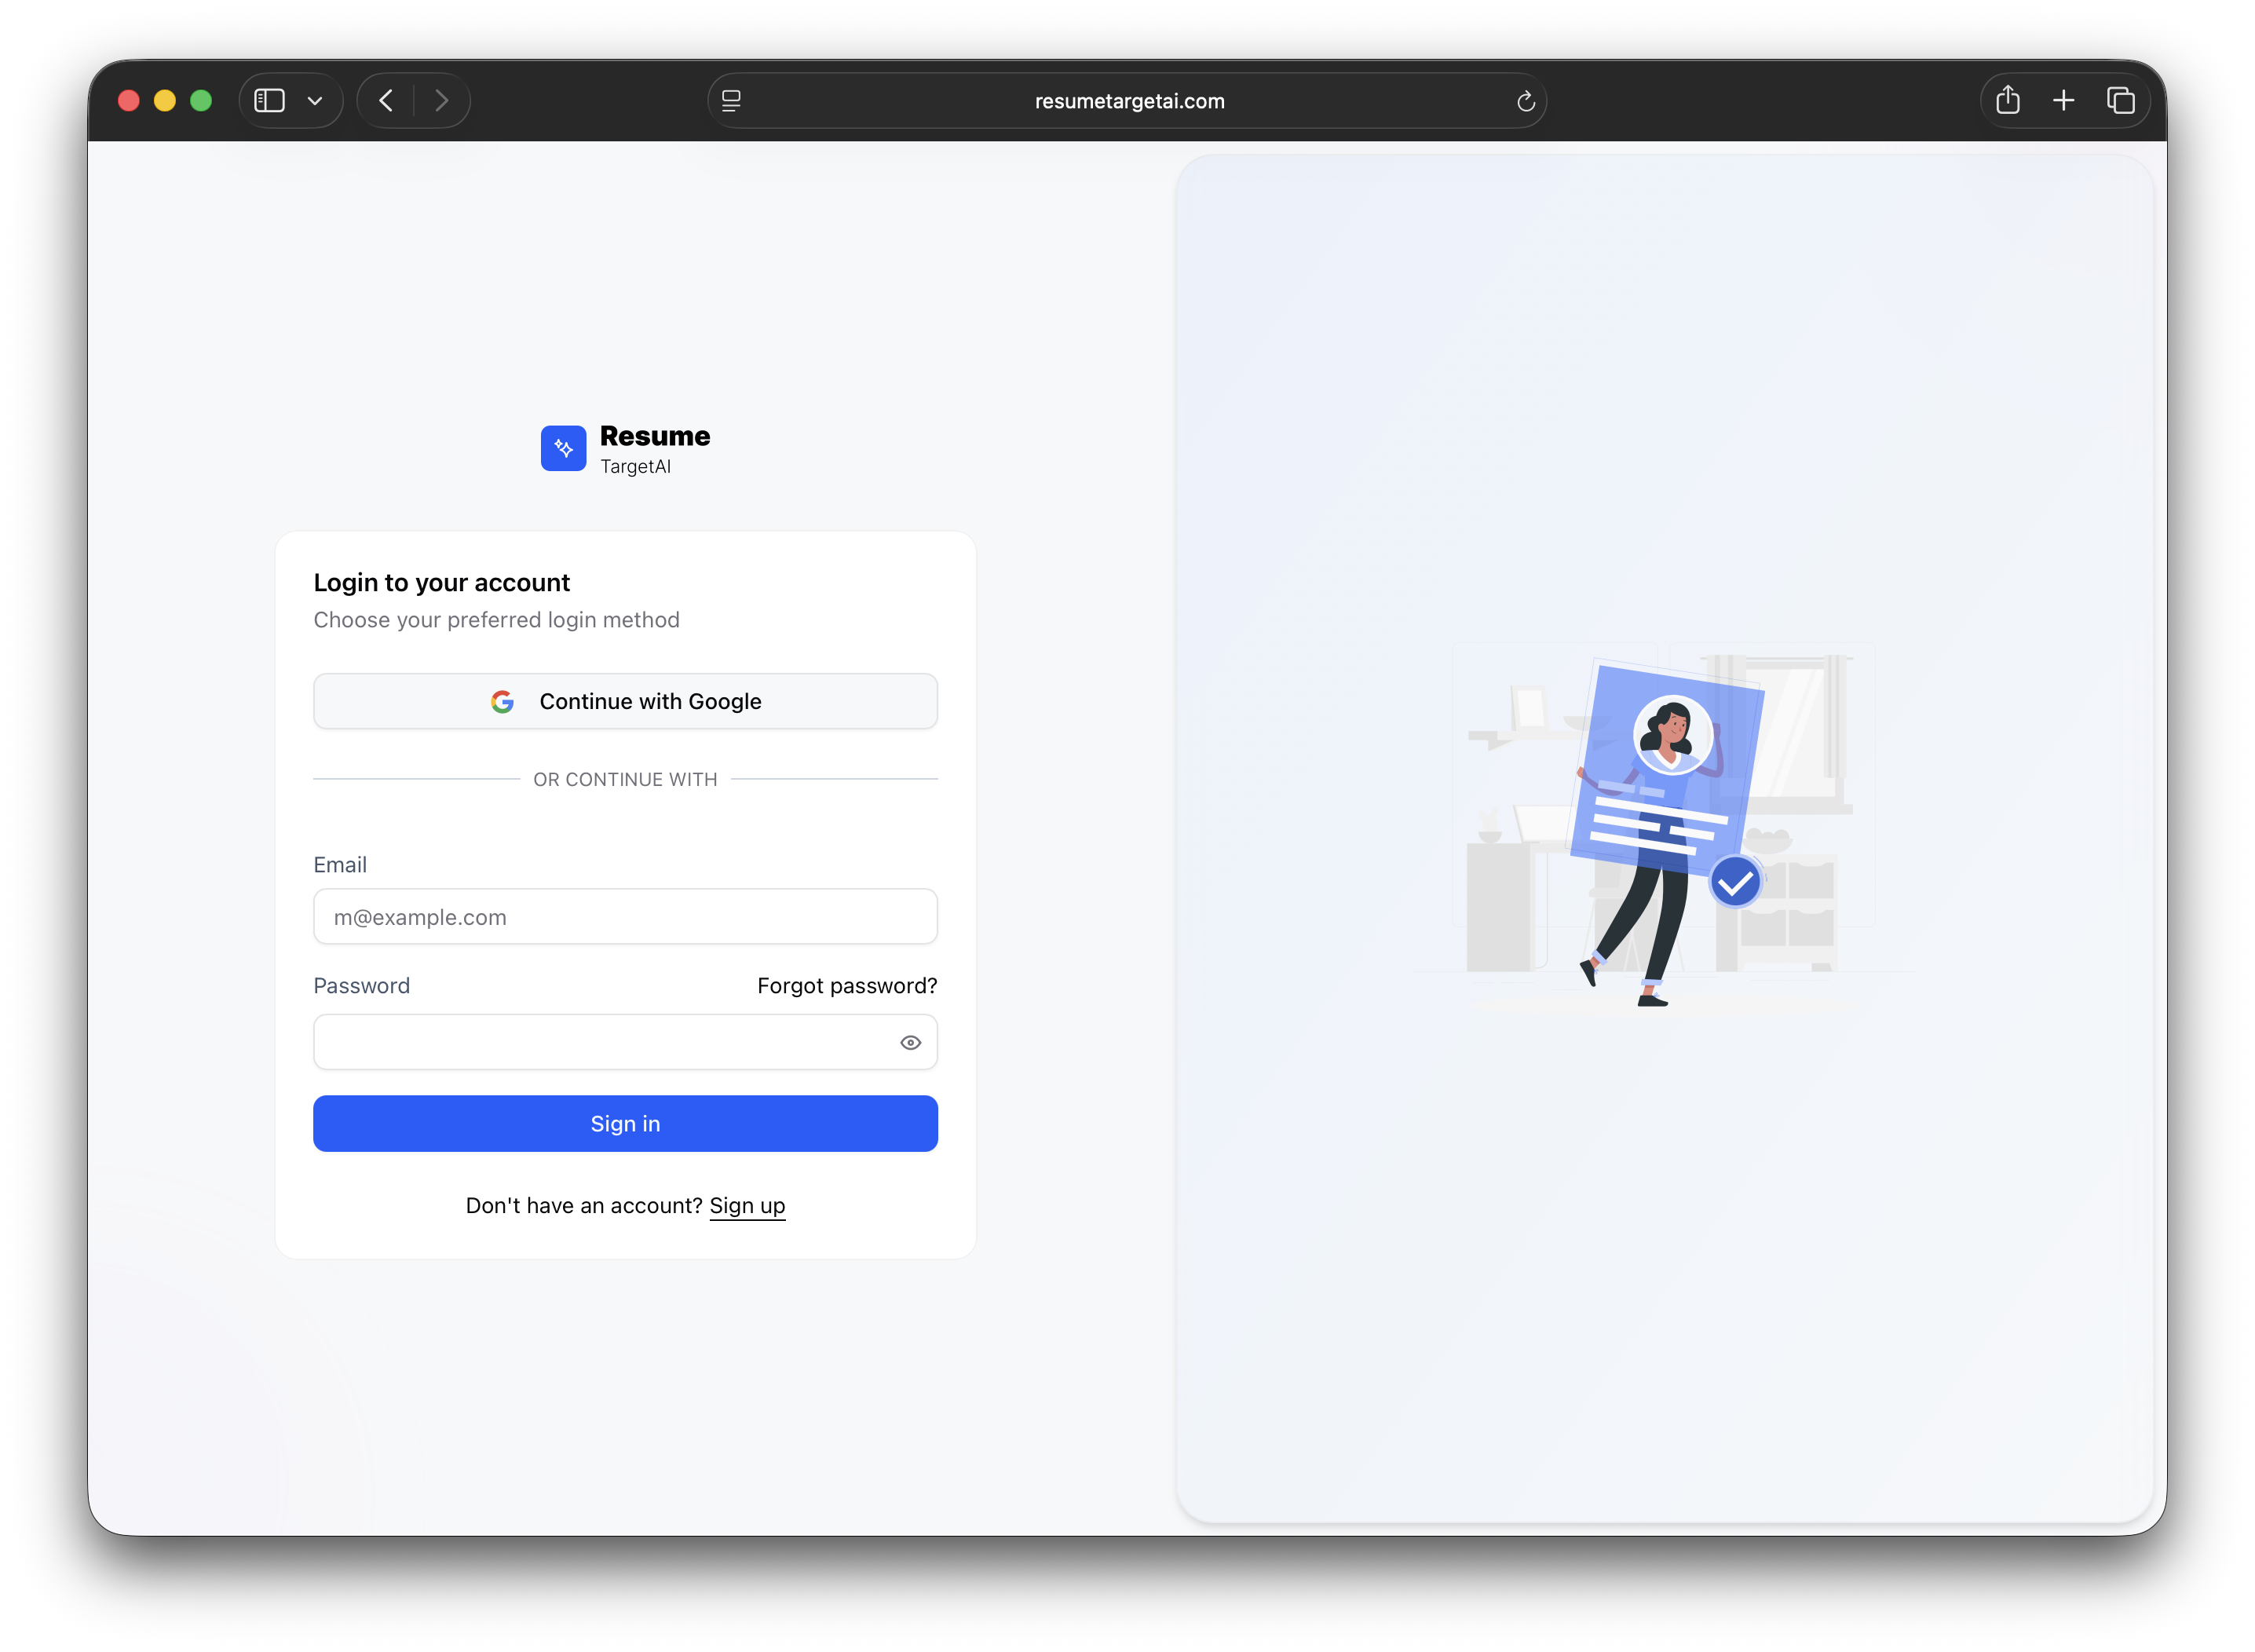Click the m@example.com email field
2255x1652 pixels.
coord(625,916)
